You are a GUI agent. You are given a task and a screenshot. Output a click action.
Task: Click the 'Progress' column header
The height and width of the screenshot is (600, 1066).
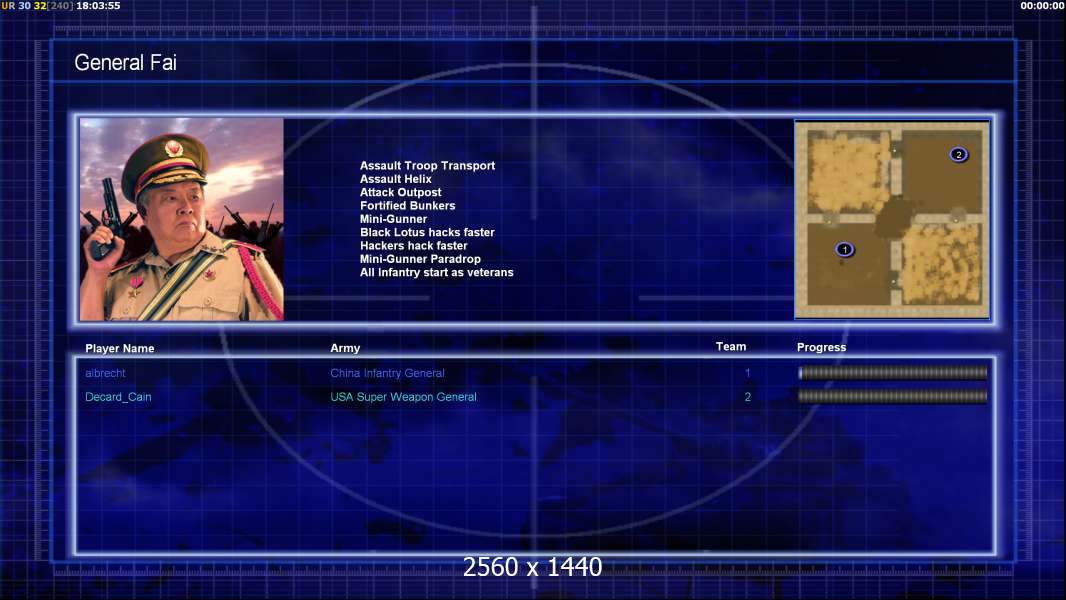[x=821, y=347]
